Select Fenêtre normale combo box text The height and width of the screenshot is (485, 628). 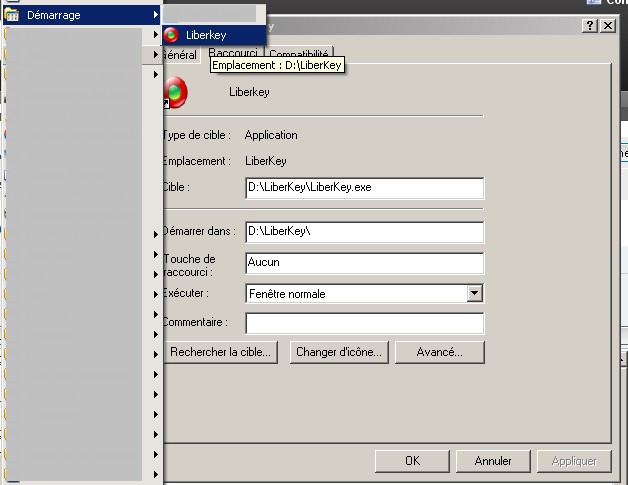(x=287, y=294)
